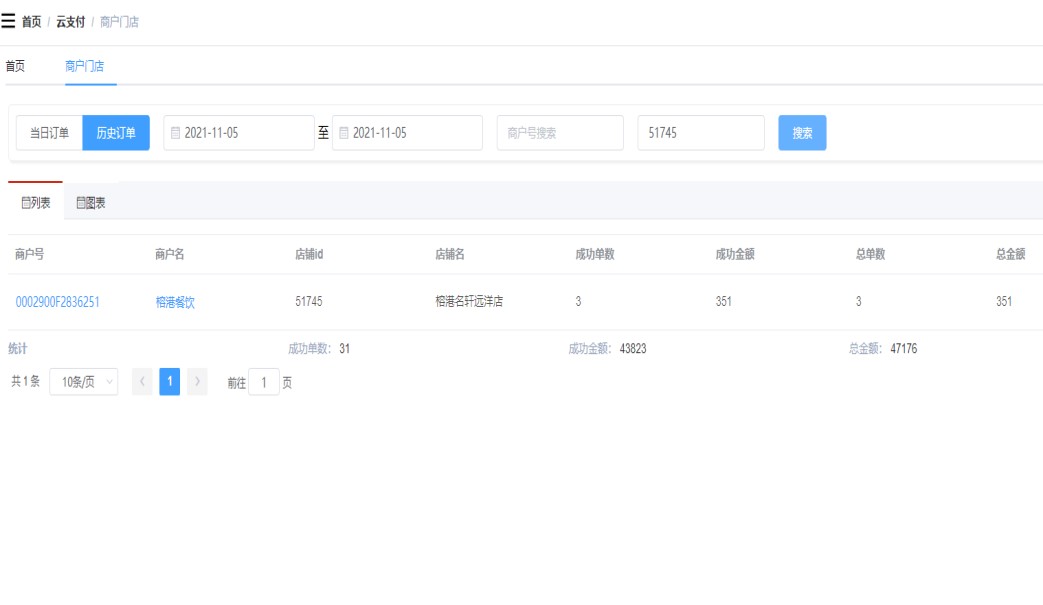This screenshot has width=1043, height=605.
Task: Switch to the 列表 view tab
Action: (x=36, y=203)
